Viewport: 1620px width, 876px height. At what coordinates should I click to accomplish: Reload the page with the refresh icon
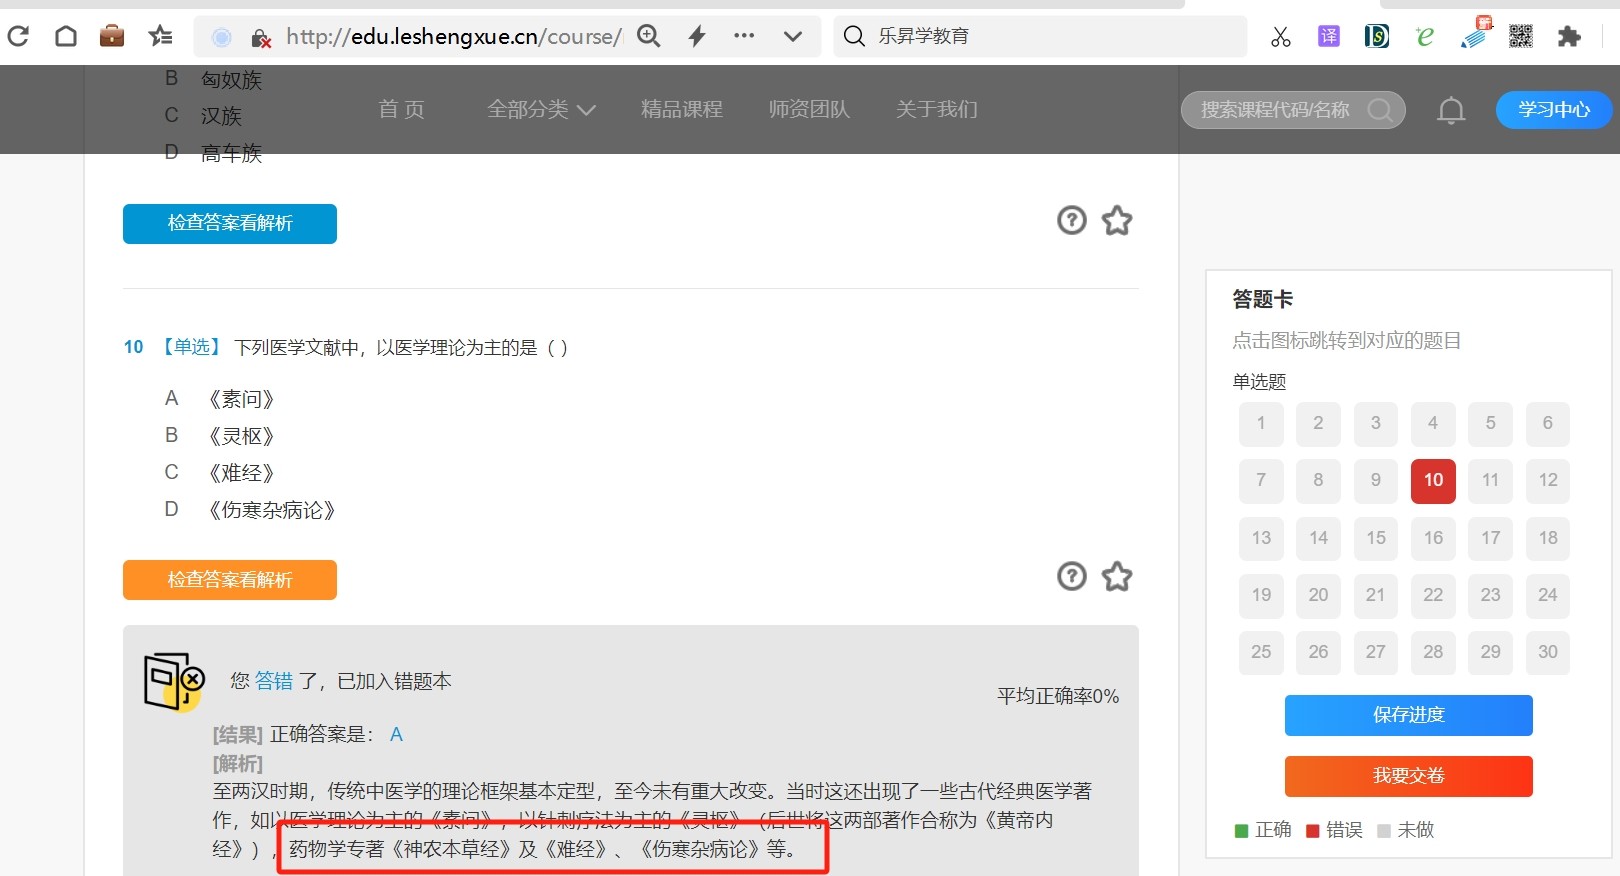click(18, 37)
